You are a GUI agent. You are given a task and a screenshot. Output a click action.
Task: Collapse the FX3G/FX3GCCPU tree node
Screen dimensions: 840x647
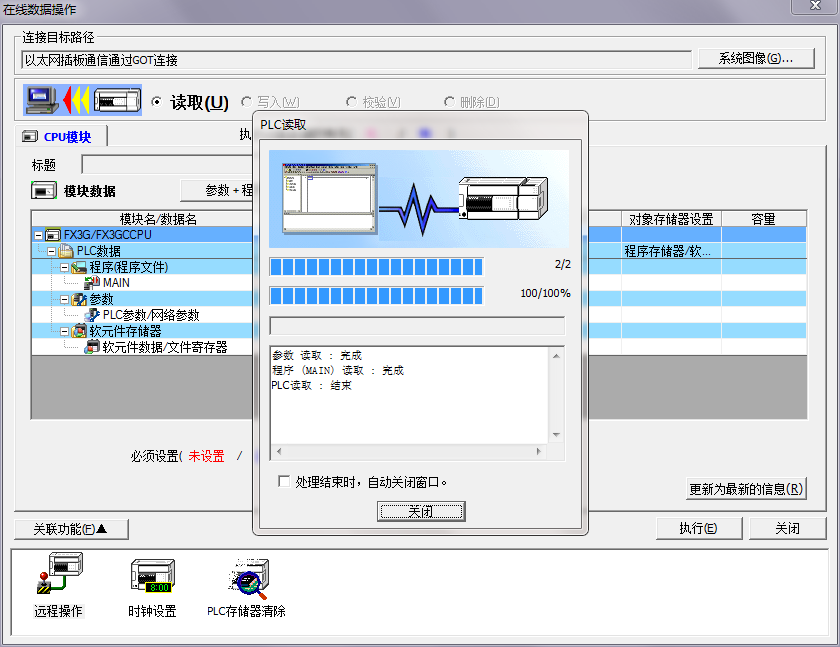(x=37, y=234)
